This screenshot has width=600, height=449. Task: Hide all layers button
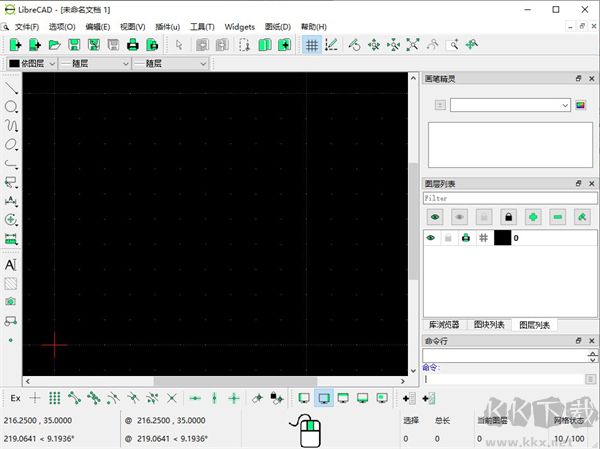click(x=460, y=217)
